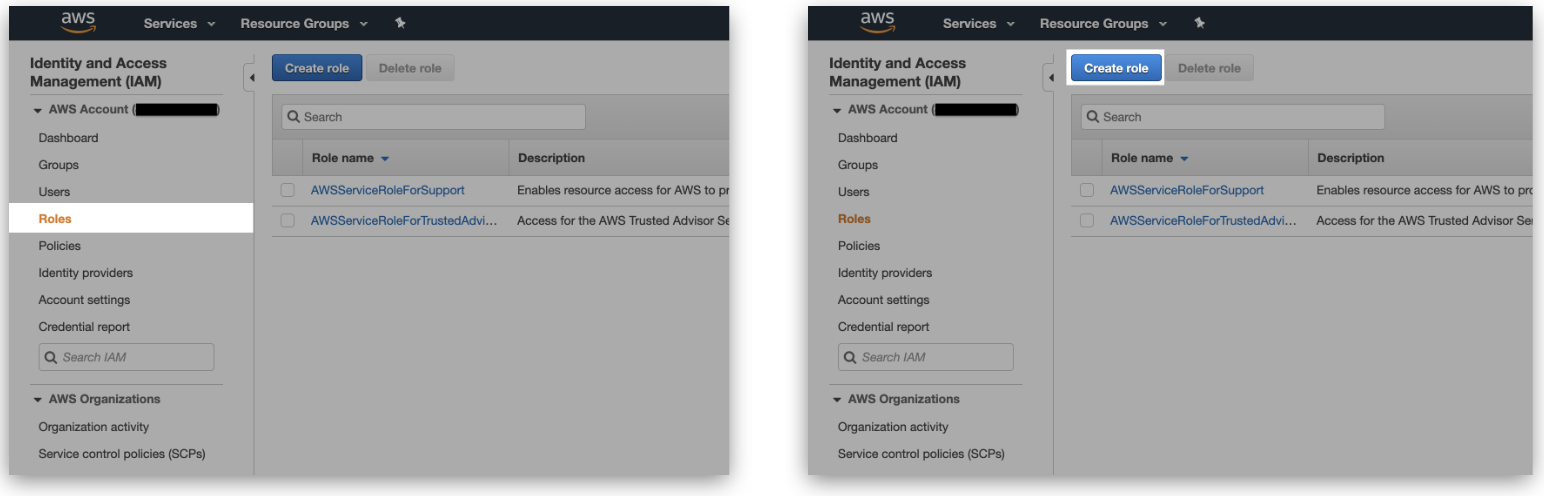This screenshot has height=496, width=1544.
Task: Collapse AWS Organizations section in the left screenshot
Action: click(38, 399)
